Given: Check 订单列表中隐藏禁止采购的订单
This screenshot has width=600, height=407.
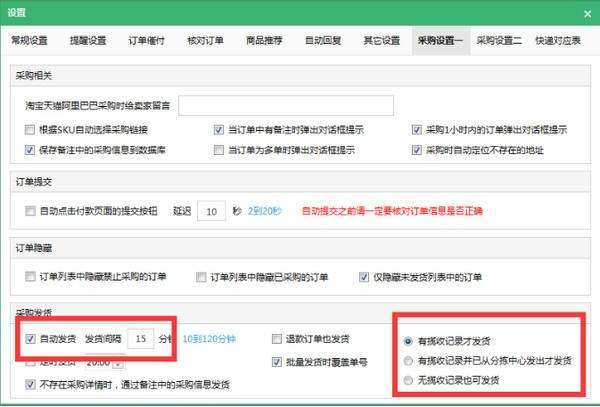Looking at the screenshot, I should coord(30,276).
